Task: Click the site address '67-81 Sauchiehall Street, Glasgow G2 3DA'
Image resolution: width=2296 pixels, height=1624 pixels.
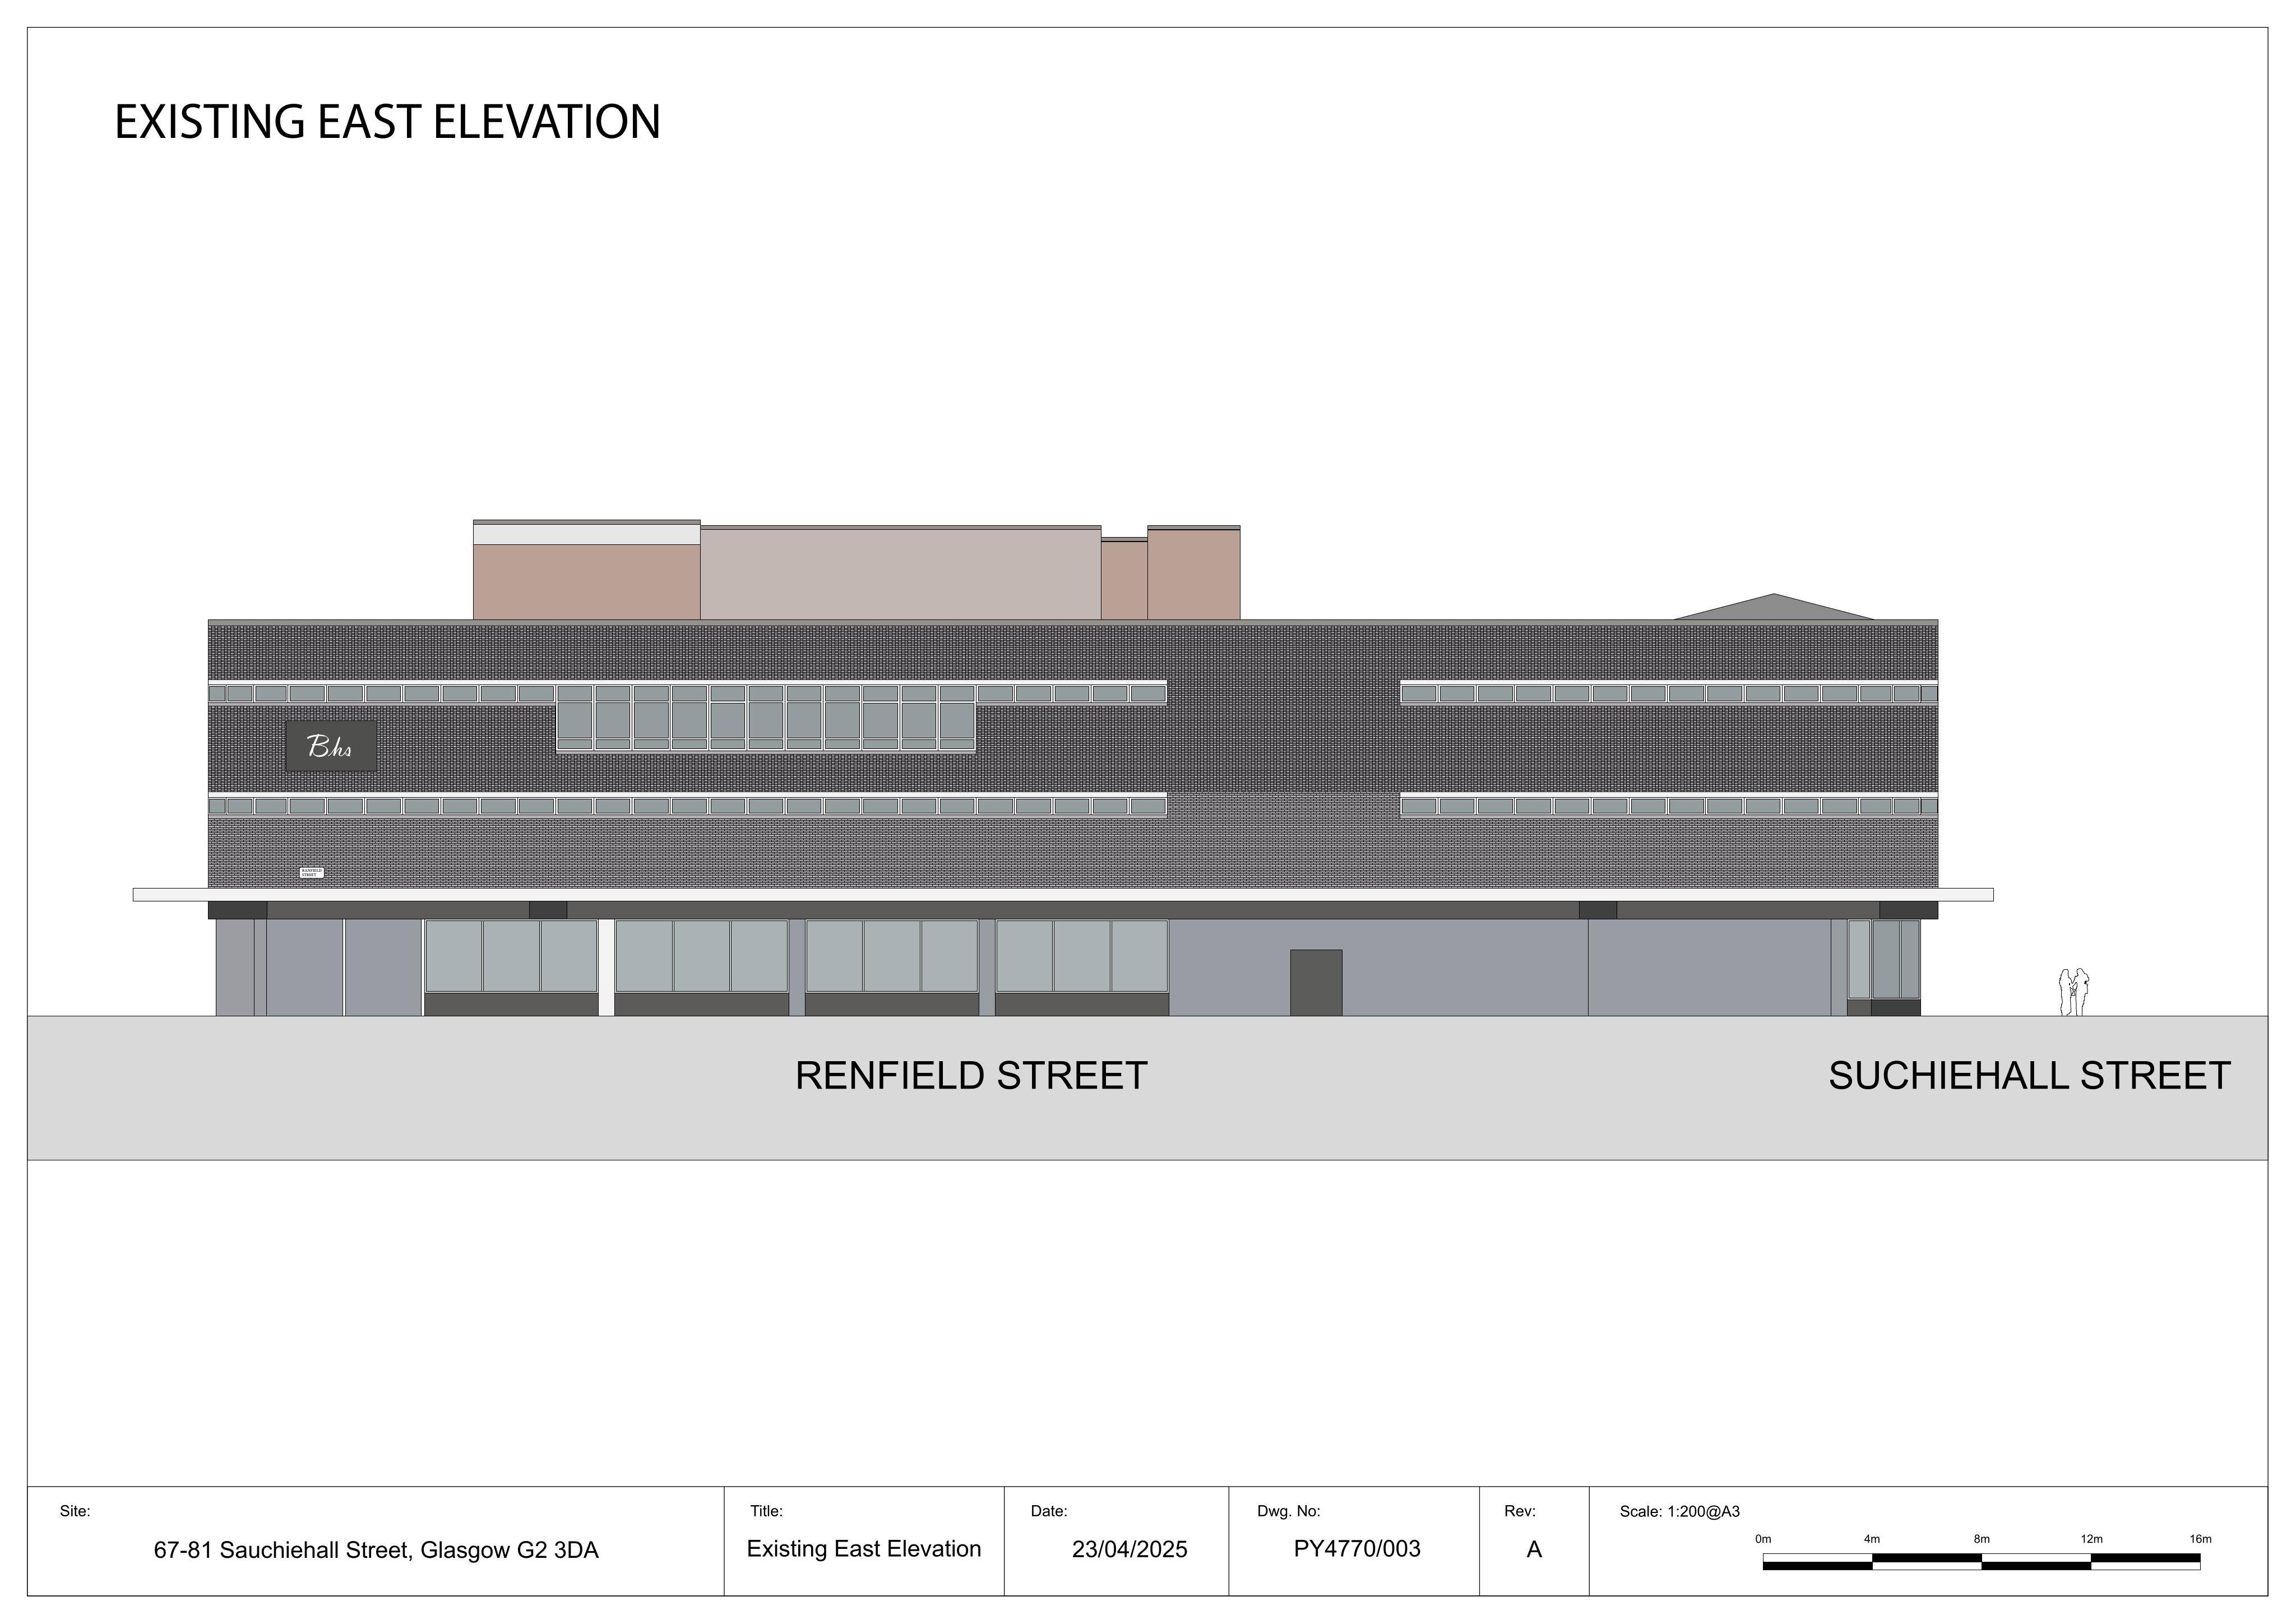Action: pyautogui.click(x=376, y=1550)
